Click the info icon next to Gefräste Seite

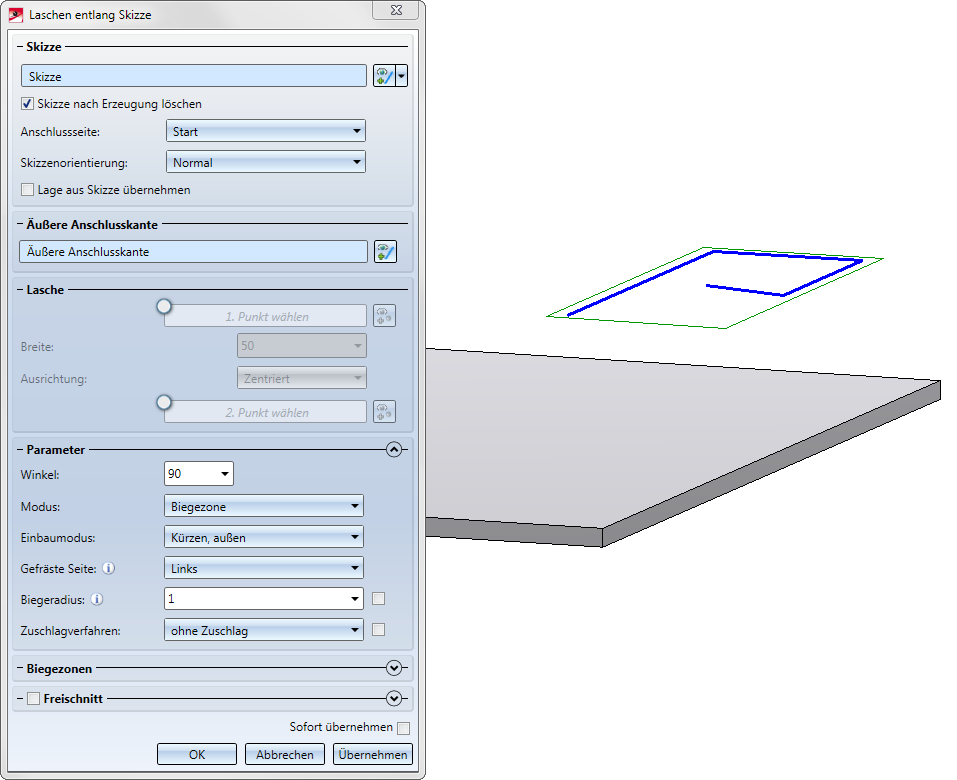click(x=109, y=568)
